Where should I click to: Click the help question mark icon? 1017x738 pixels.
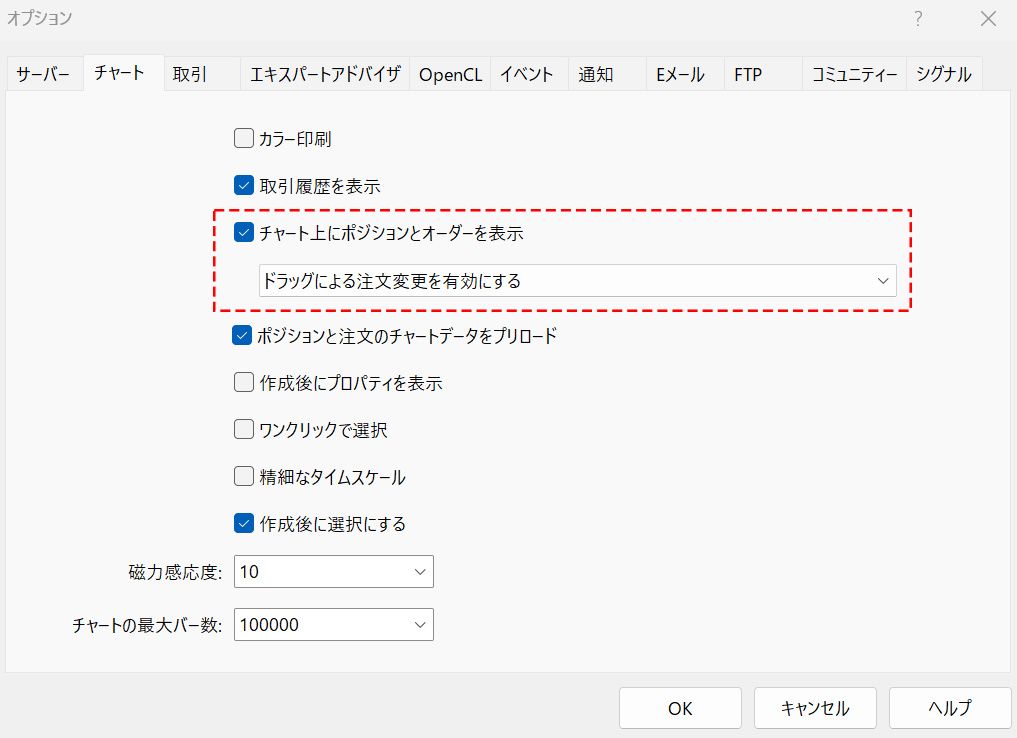click(918, 19)
